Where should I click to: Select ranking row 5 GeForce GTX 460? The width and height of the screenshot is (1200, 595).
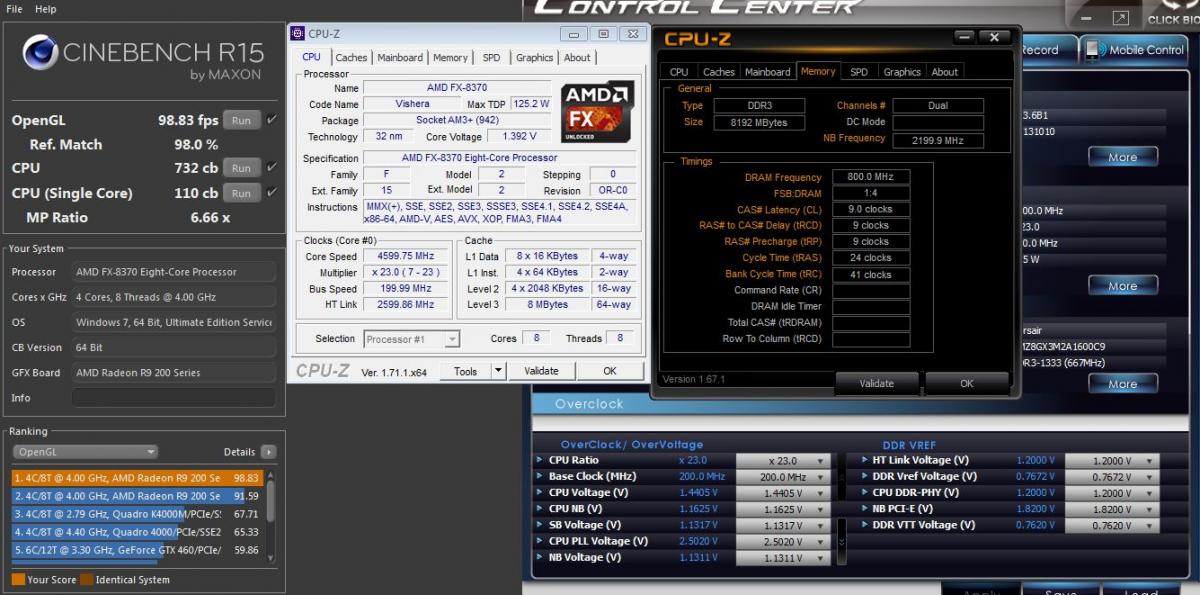click(137, 550)
